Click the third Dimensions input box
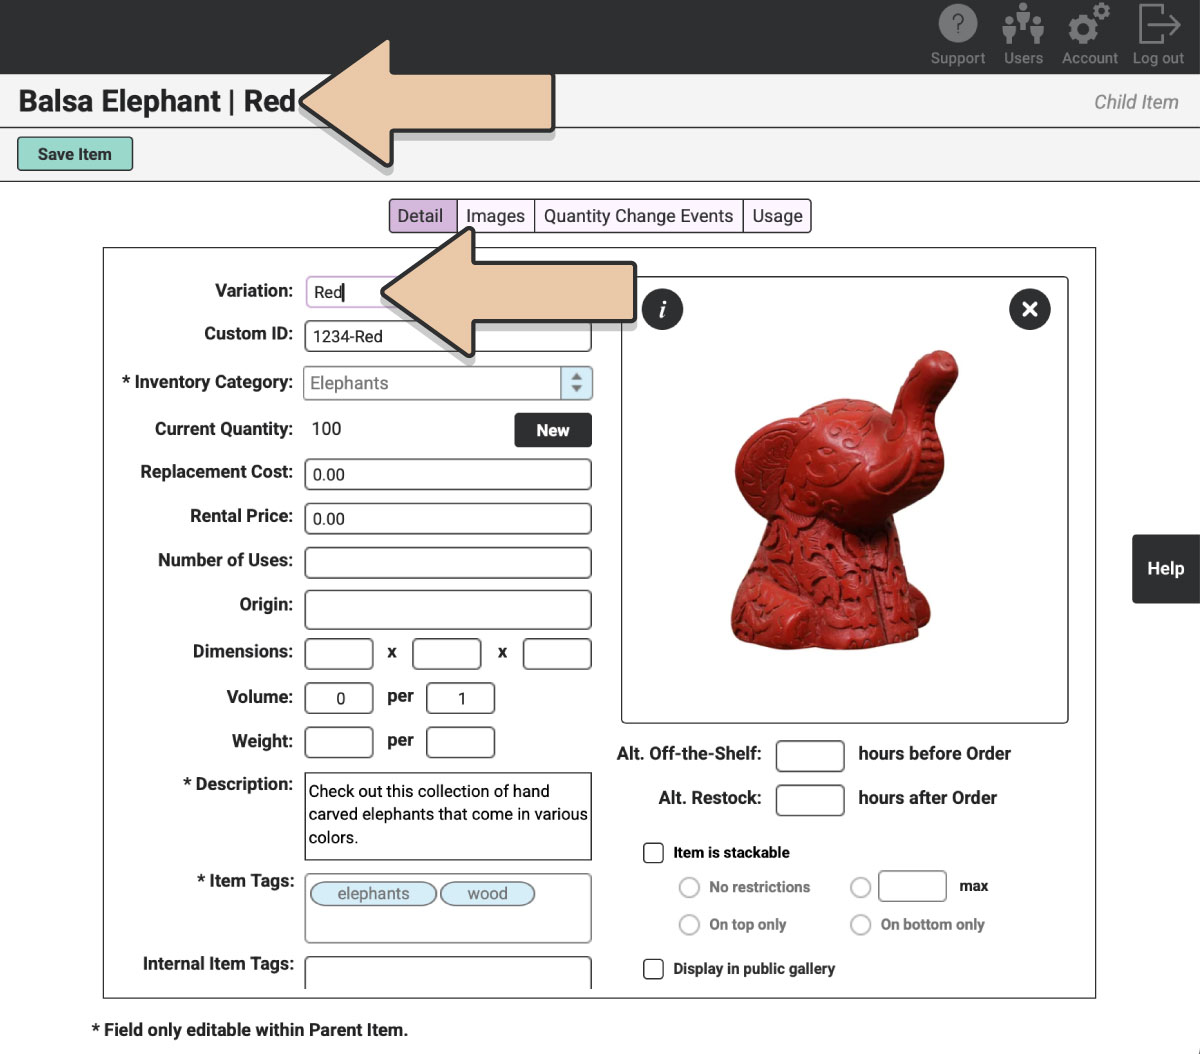1200x1054 pixels. pyautogui.click(x=557, y=654)
